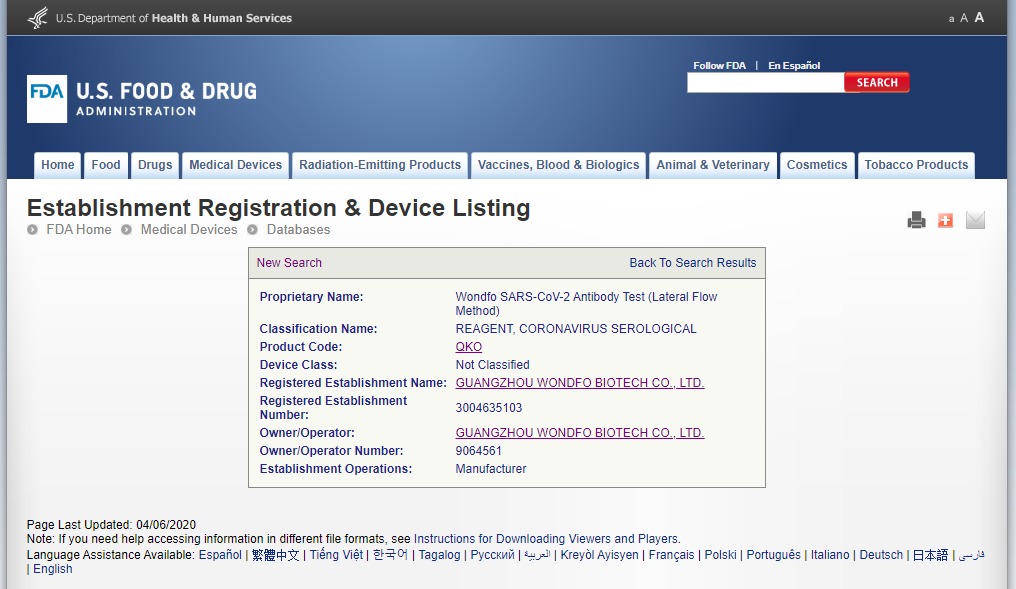Start a New Search

(289, 263)
